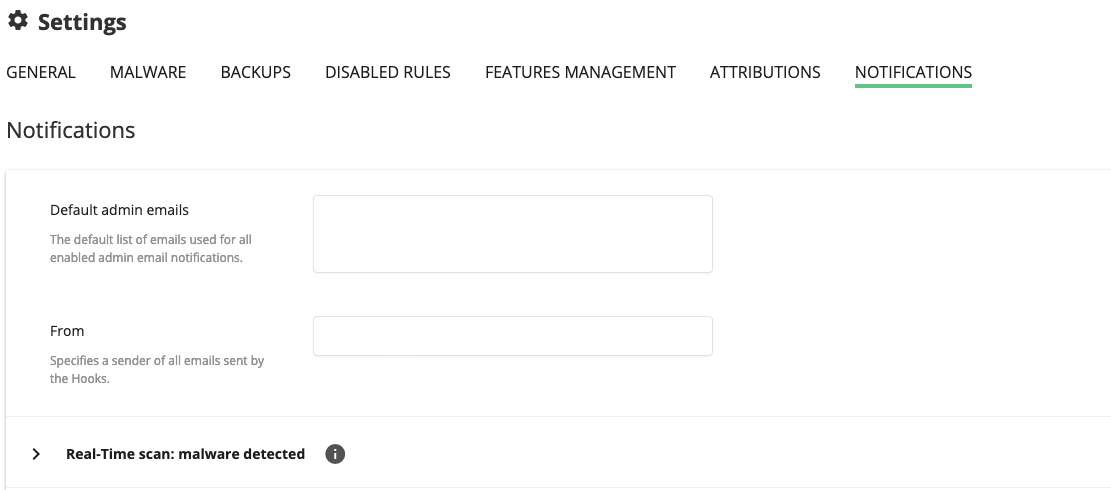Click the default email list description text
The image size is (1111, 490).
(x=150, y=249)
